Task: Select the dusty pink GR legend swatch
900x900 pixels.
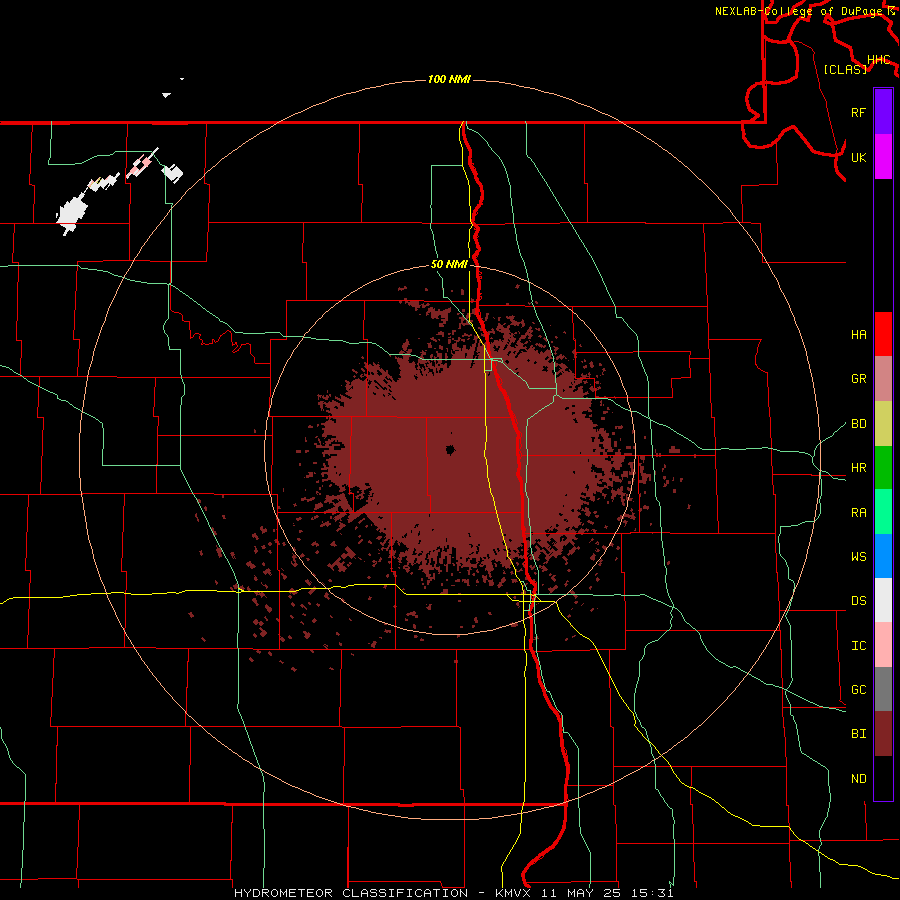Action: click(883, 379)
